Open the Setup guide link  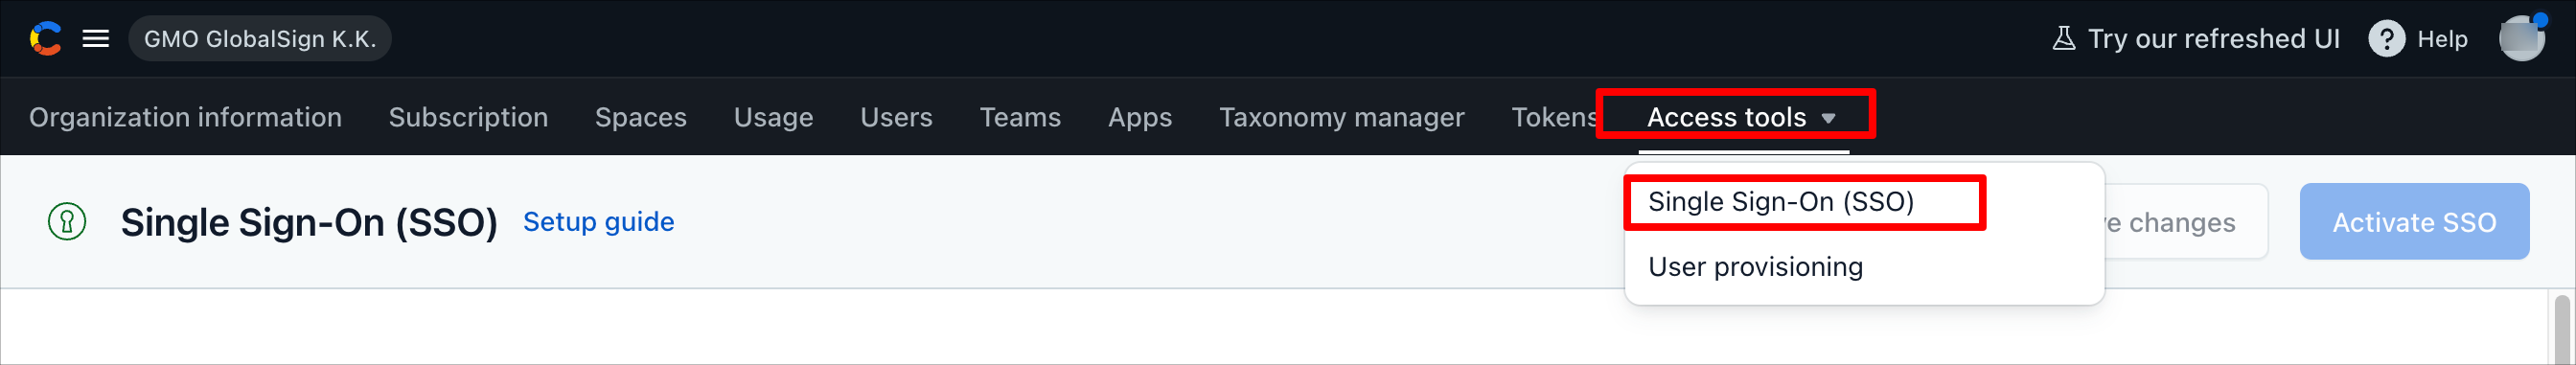[x=598, y=221]
